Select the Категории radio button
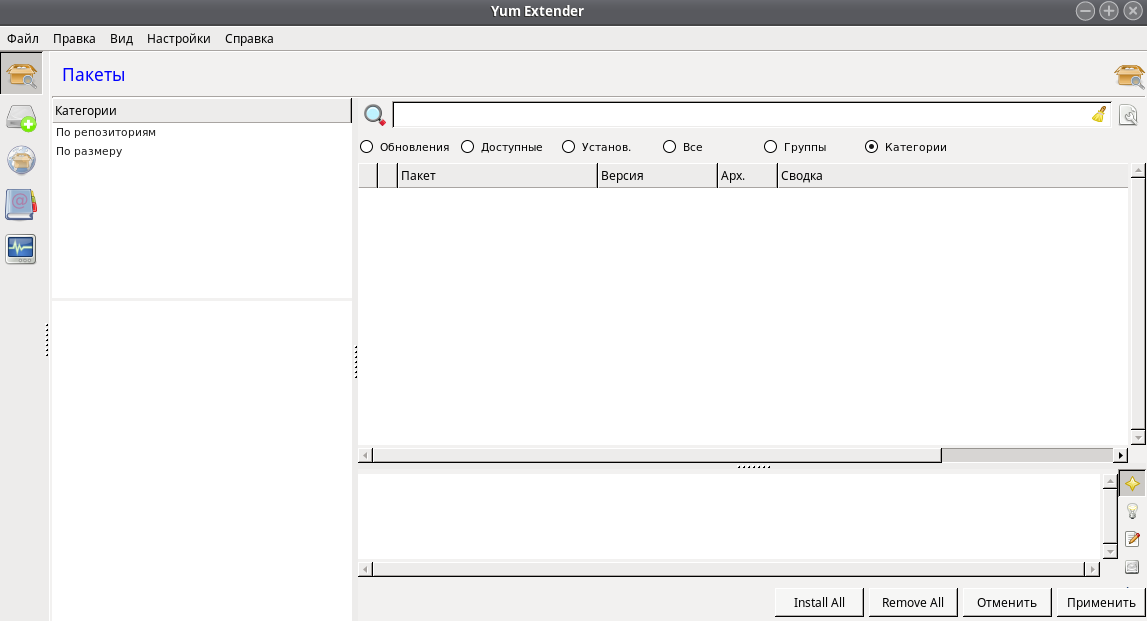Viewport: 1147px width, 621px height. tap(906, 147)
